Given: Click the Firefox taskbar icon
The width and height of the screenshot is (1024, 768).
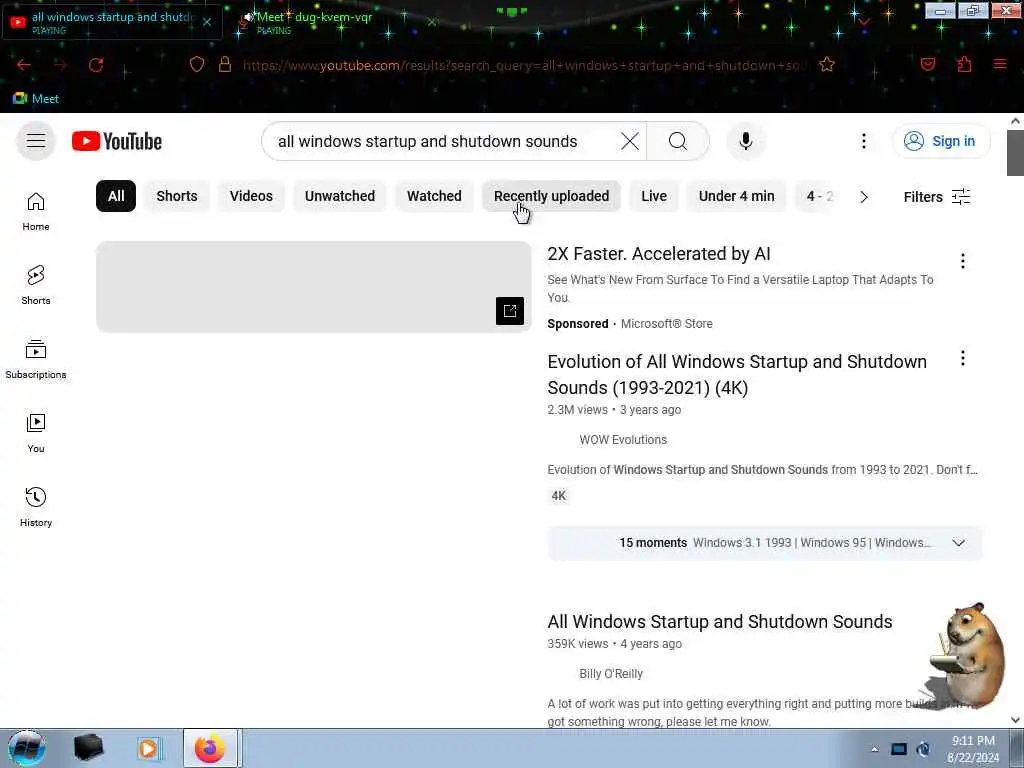Looking at the screenshot, I should coord(210,748).
